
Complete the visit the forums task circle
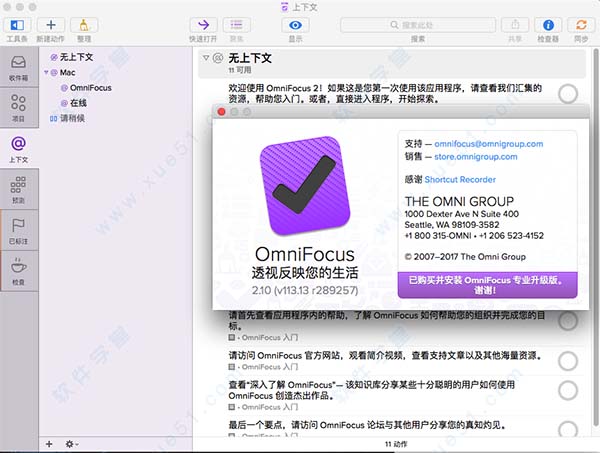tap(568, 429)
